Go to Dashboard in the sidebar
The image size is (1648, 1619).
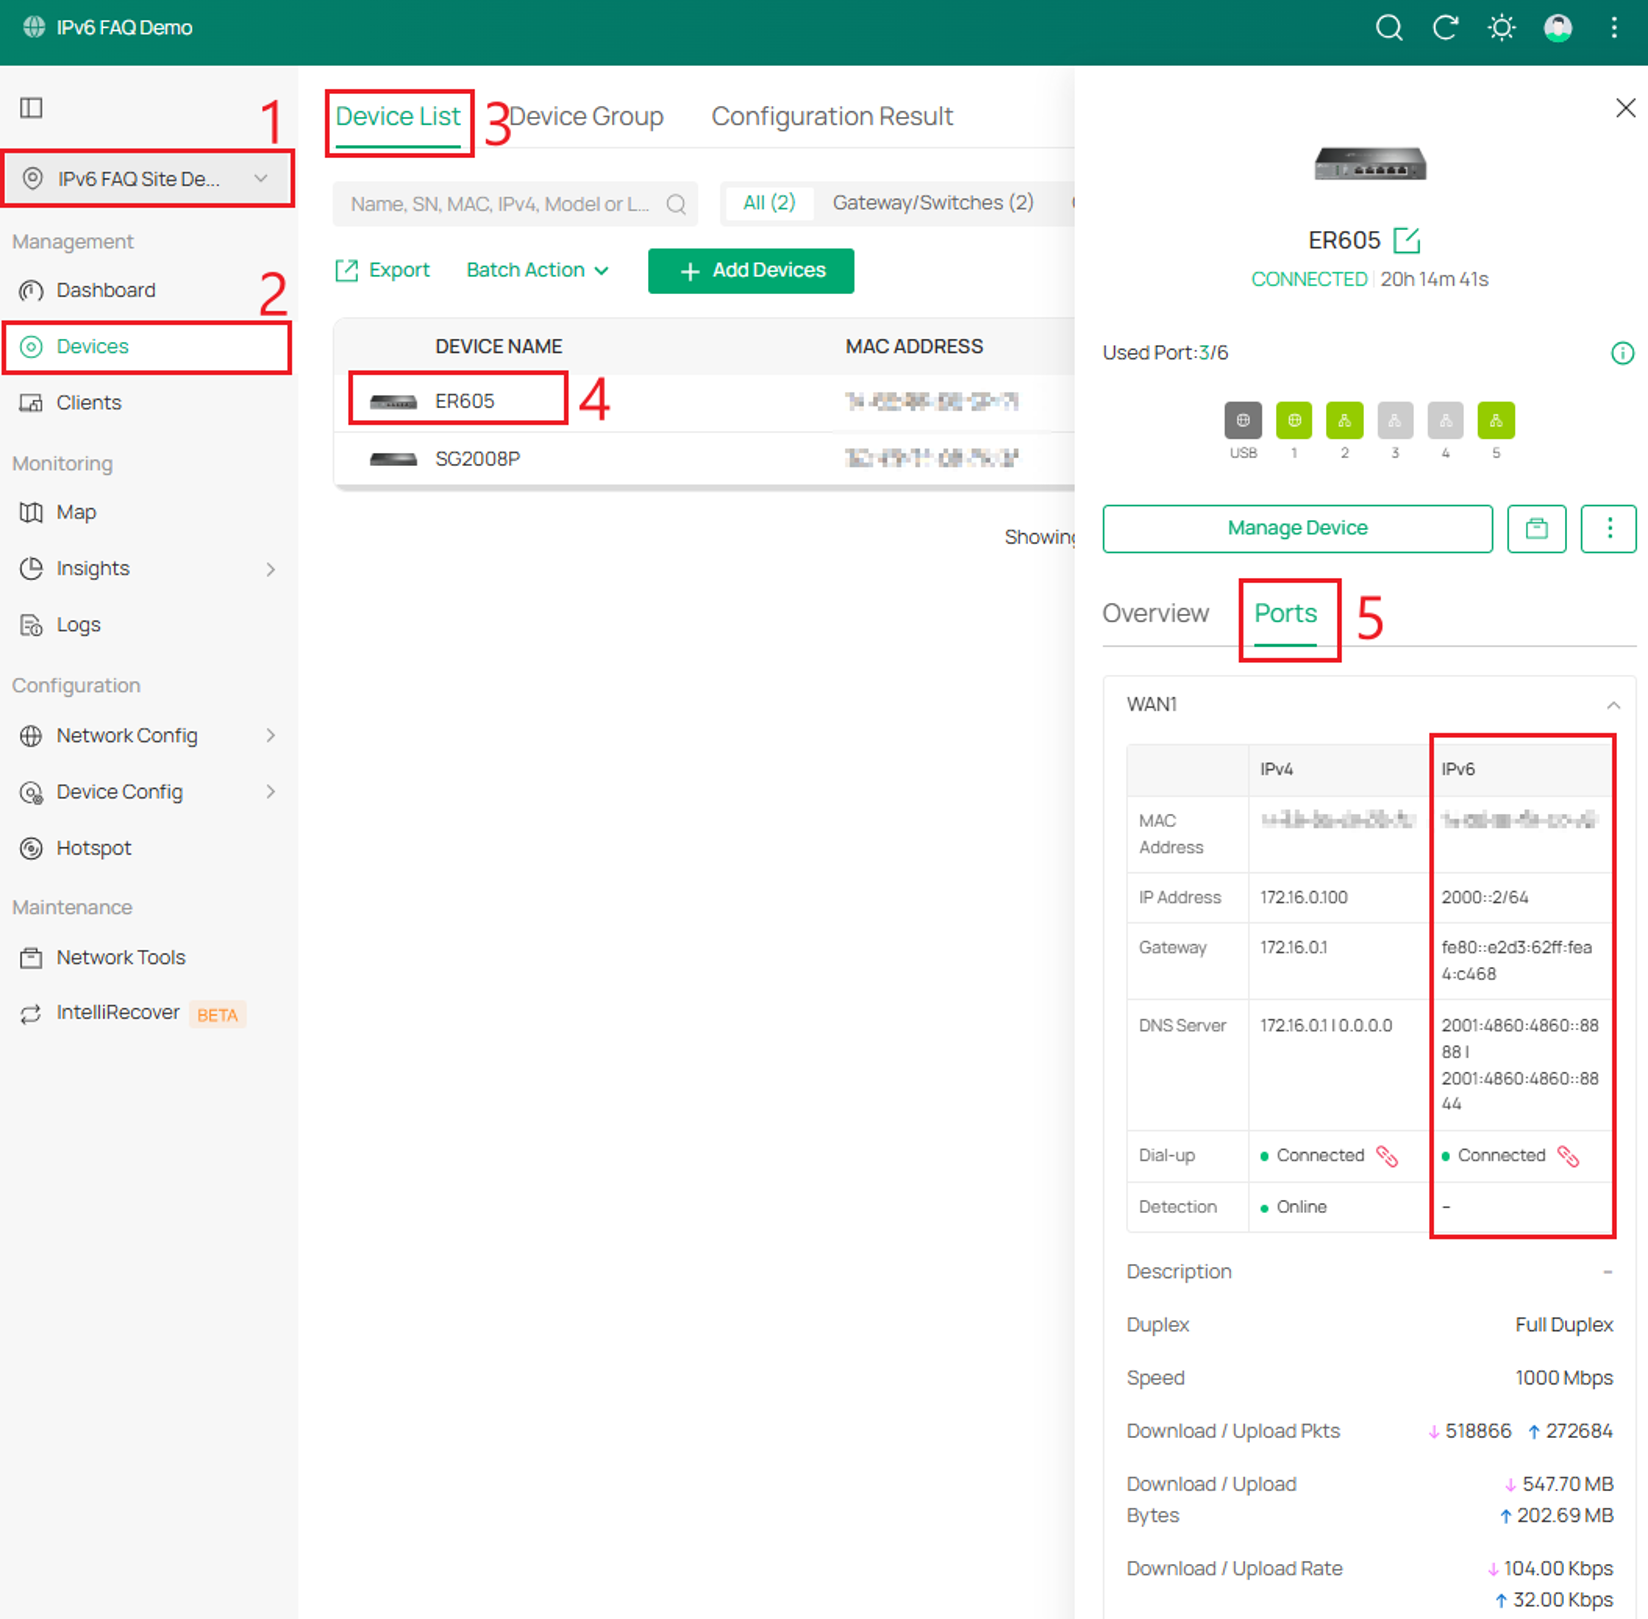[x=106, y=290]
